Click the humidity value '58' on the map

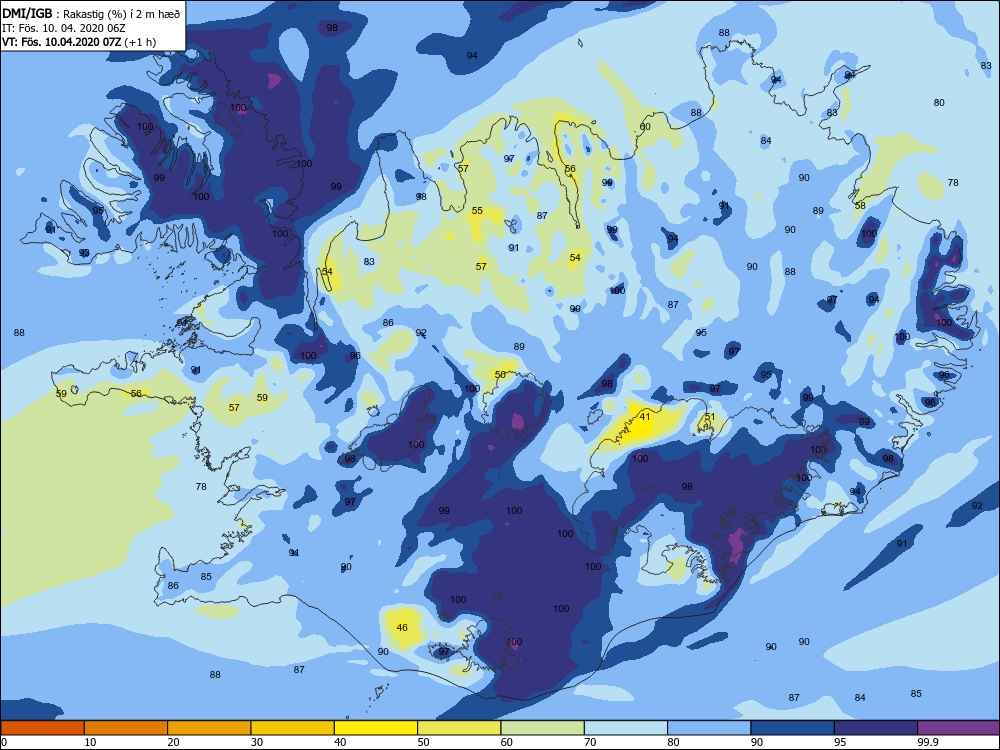click(860, 205)
